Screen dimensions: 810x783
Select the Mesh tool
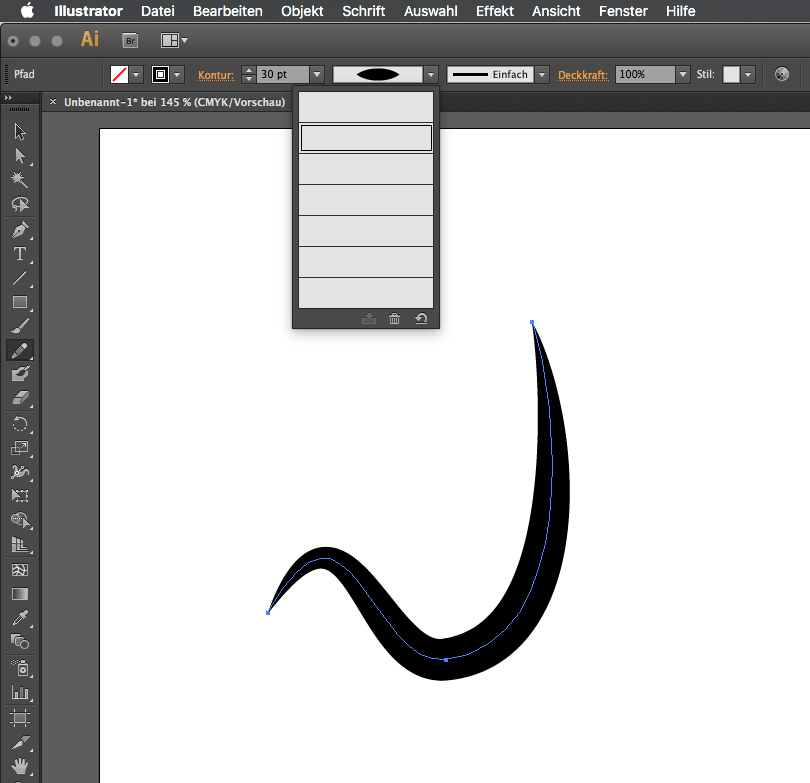20,570
